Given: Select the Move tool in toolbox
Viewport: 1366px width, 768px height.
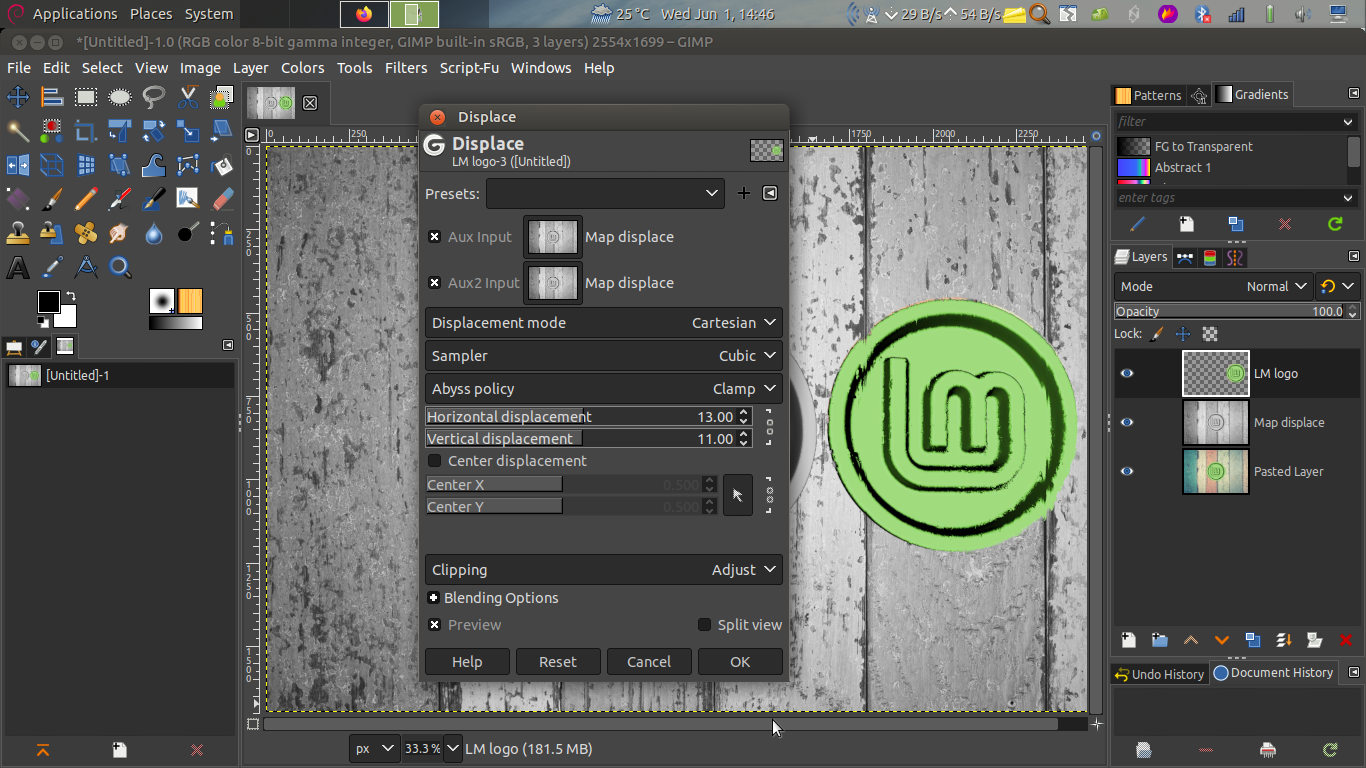Looking at the screenshot, I should tap(17, 97).
